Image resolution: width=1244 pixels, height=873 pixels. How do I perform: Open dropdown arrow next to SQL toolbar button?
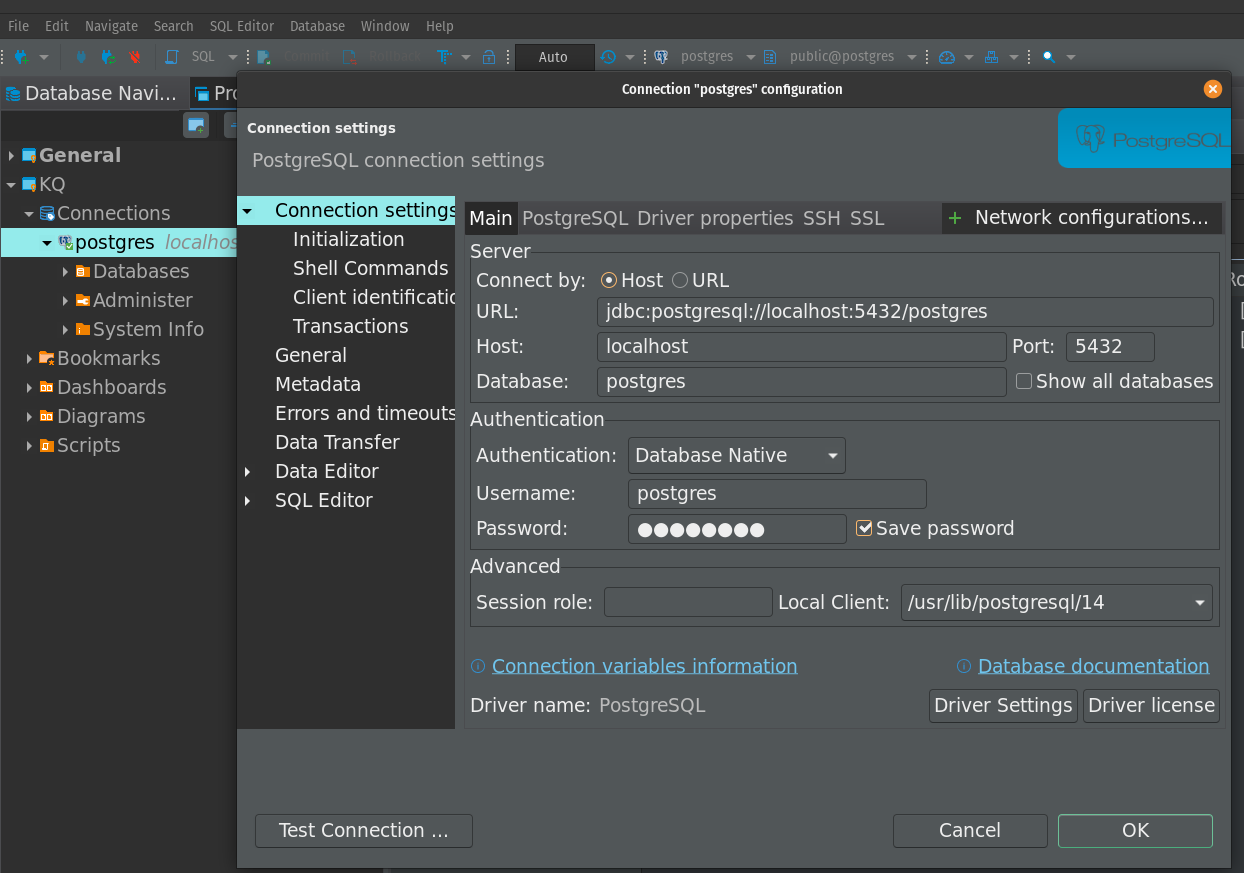[x=233, y=57]
